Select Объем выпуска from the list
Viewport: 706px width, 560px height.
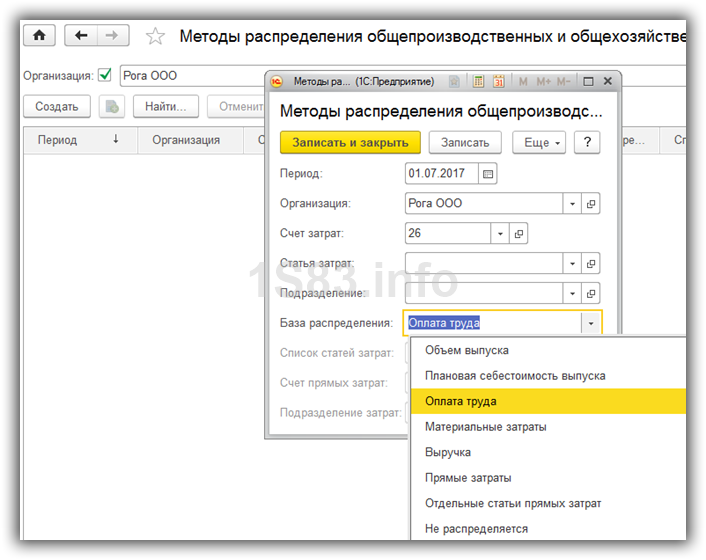(x=467, y=350)
